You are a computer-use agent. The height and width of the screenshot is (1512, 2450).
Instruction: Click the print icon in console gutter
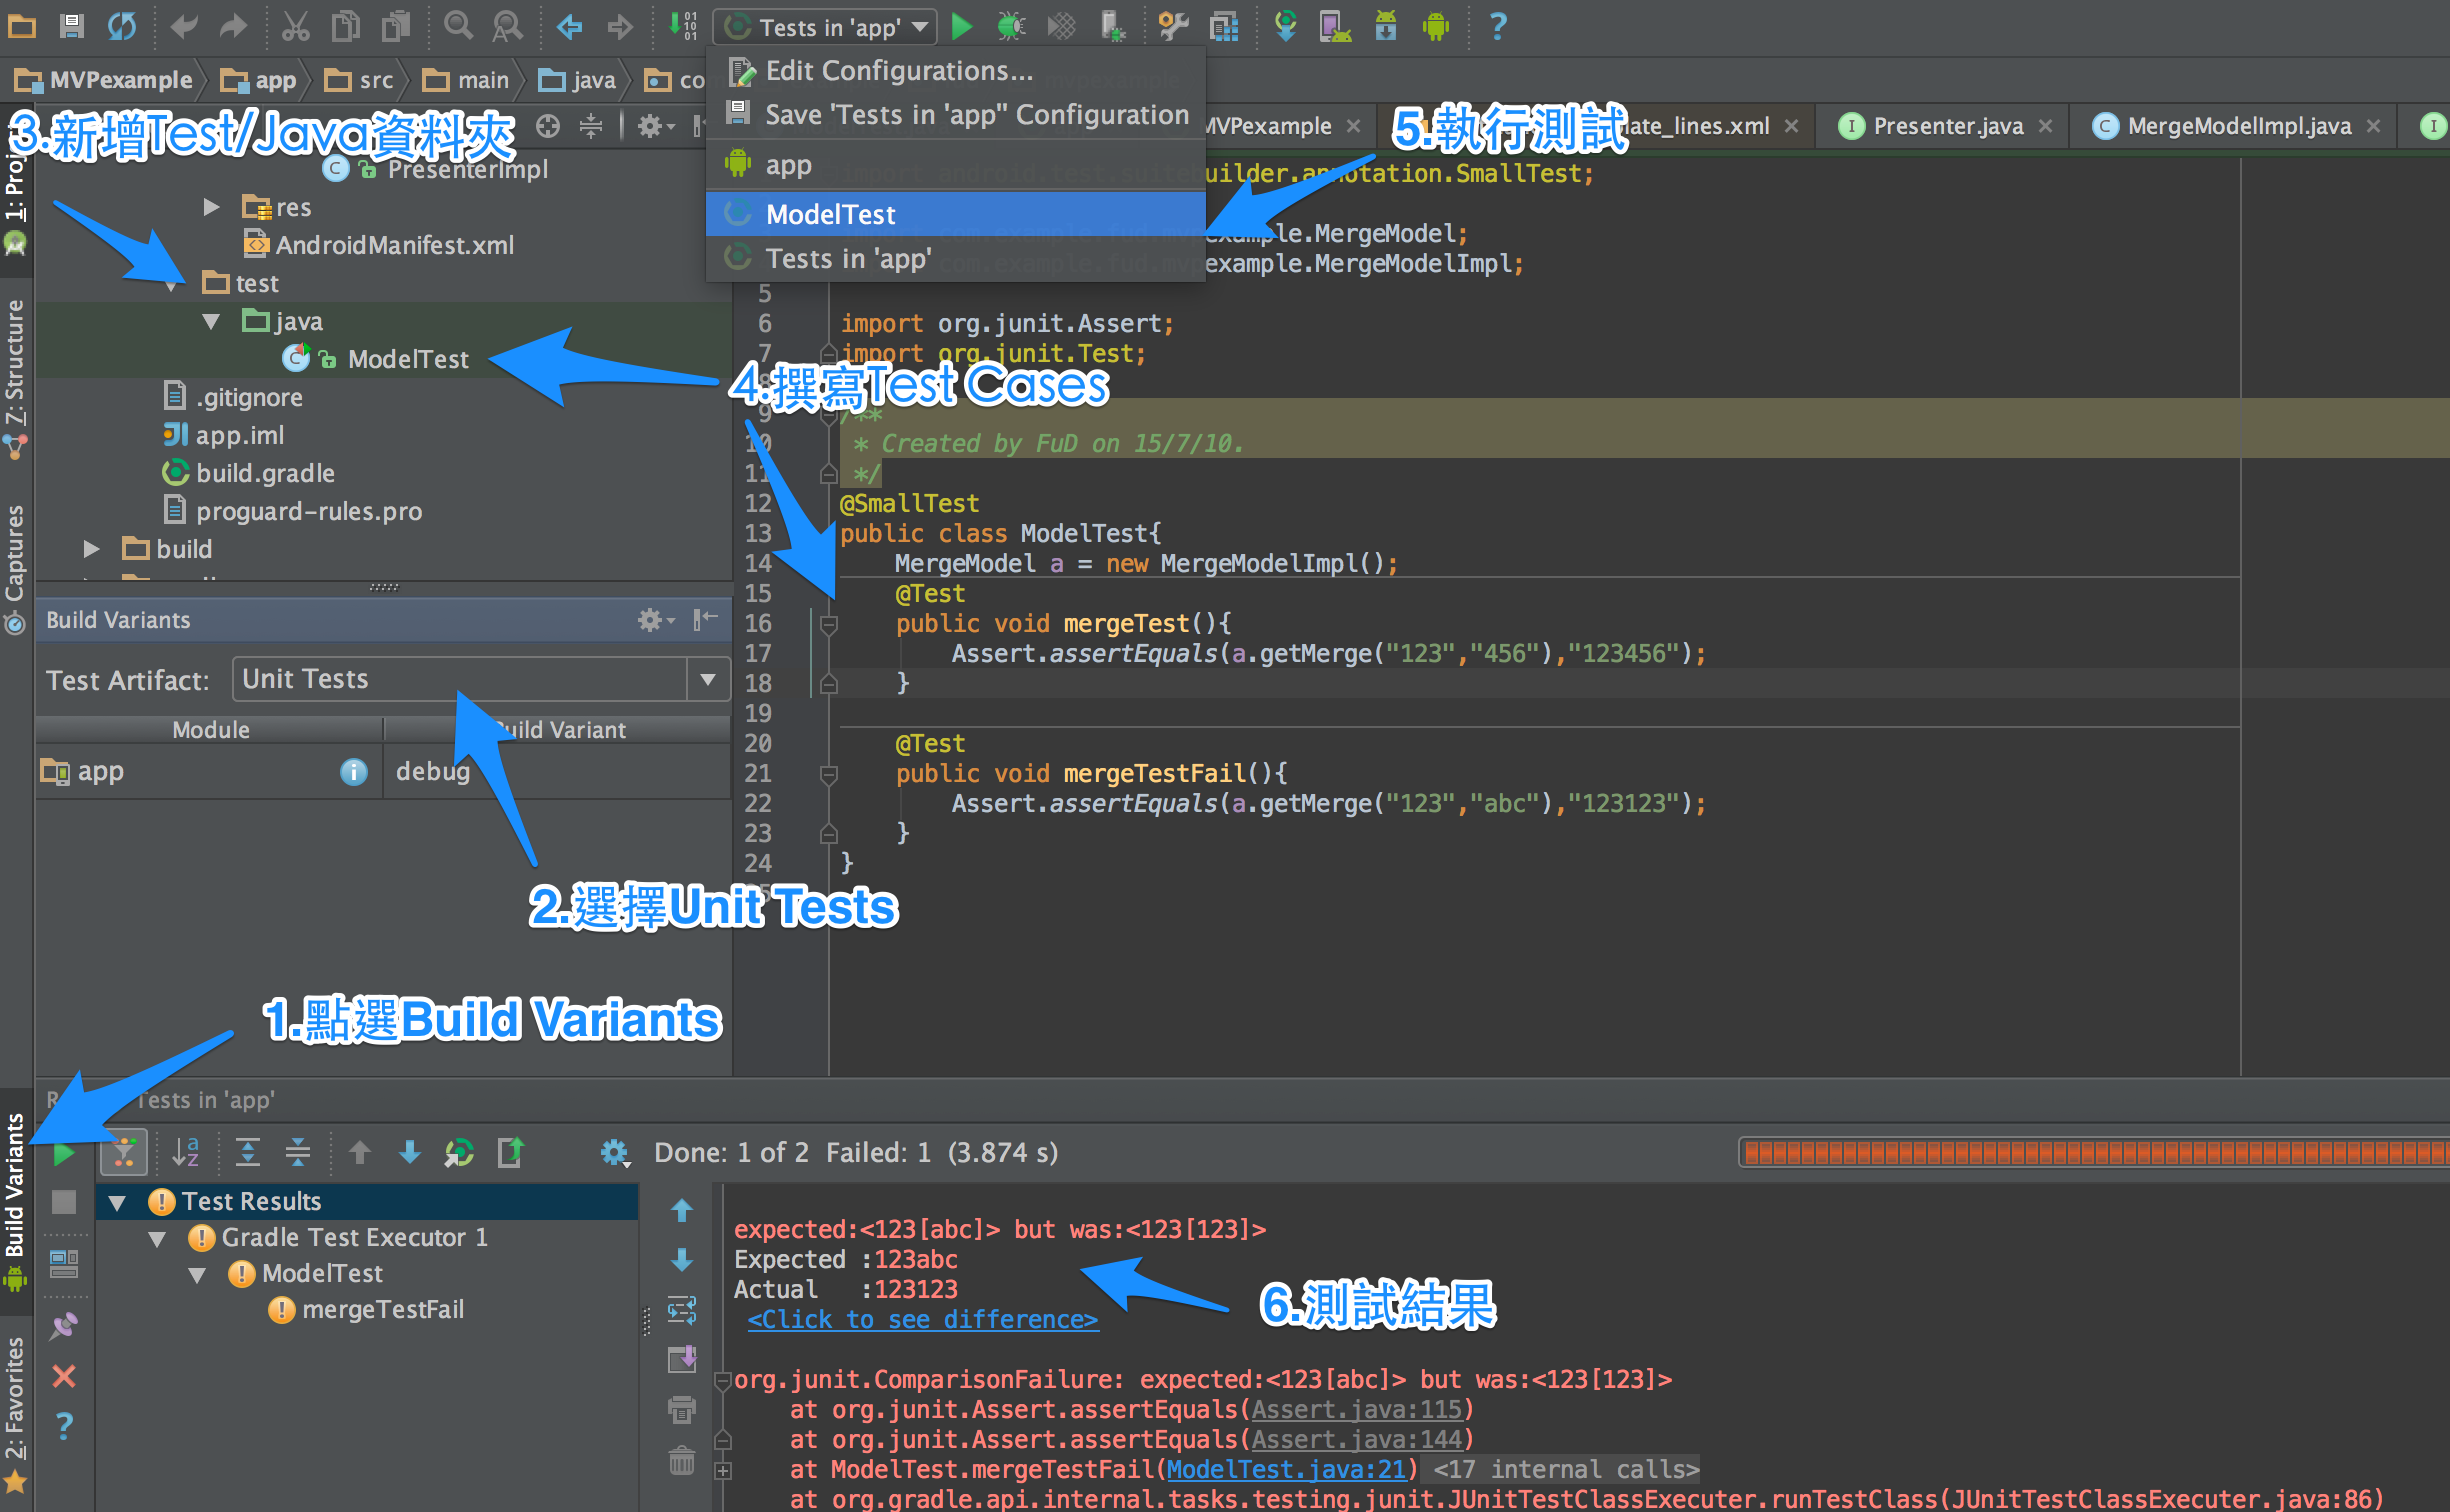[x=682, y=1410]
